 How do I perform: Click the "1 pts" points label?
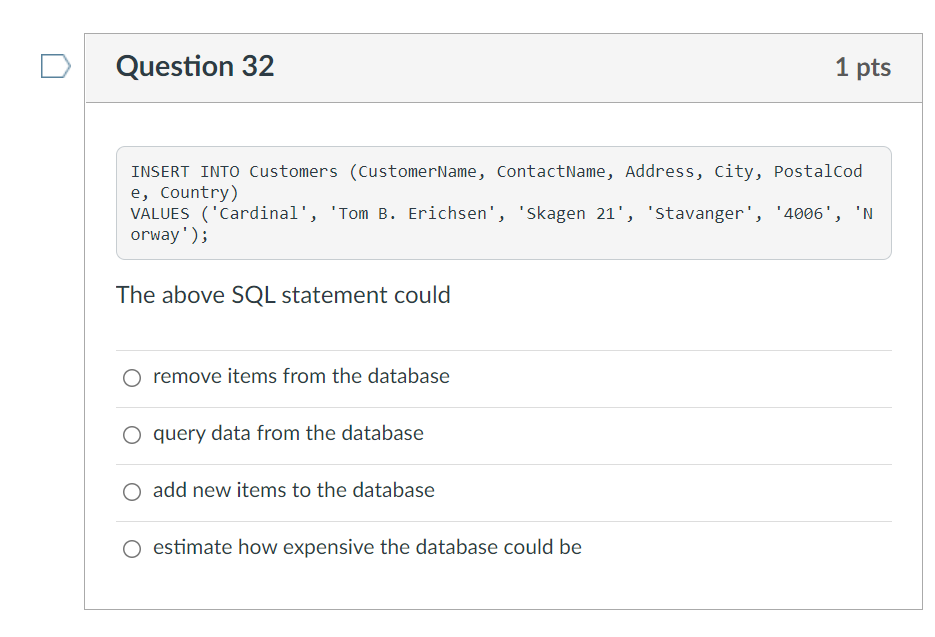[862, 67]
